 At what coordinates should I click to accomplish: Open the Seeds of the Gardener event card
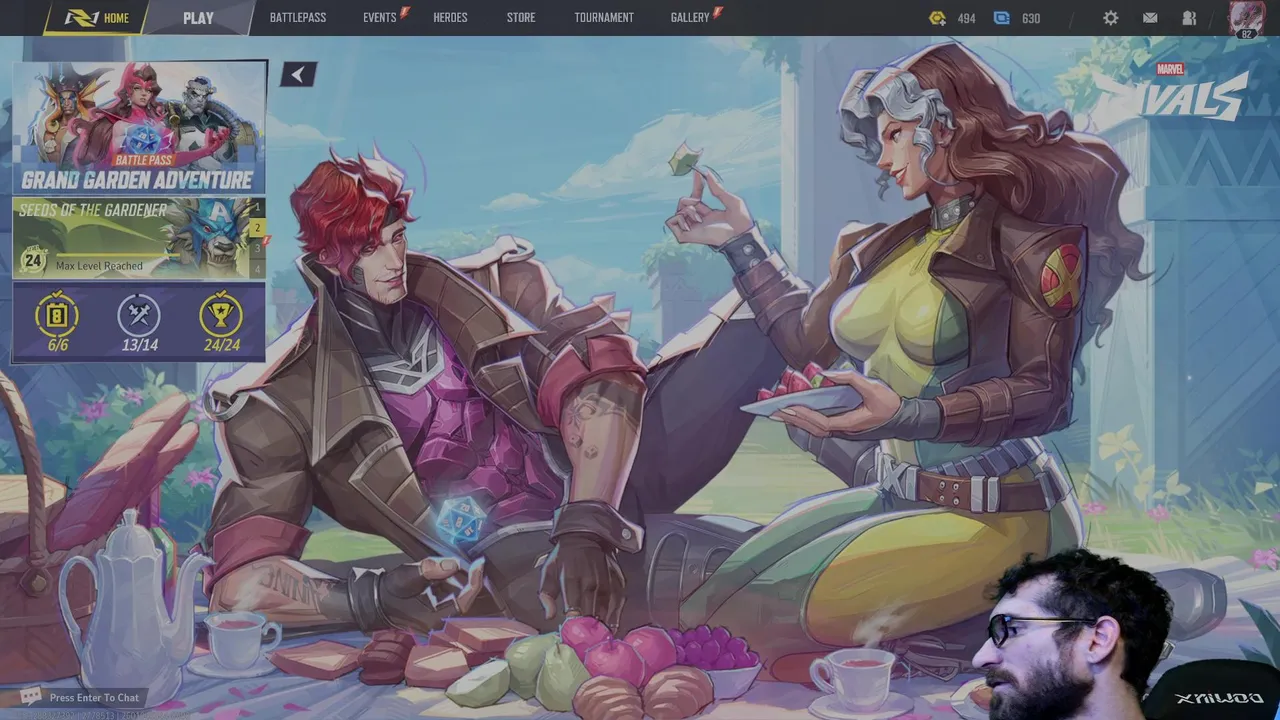[130, 238]
